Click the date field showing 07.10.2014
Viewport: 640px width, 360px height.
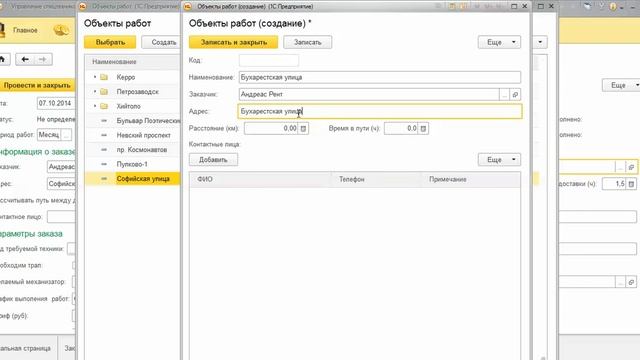point(56,103)
